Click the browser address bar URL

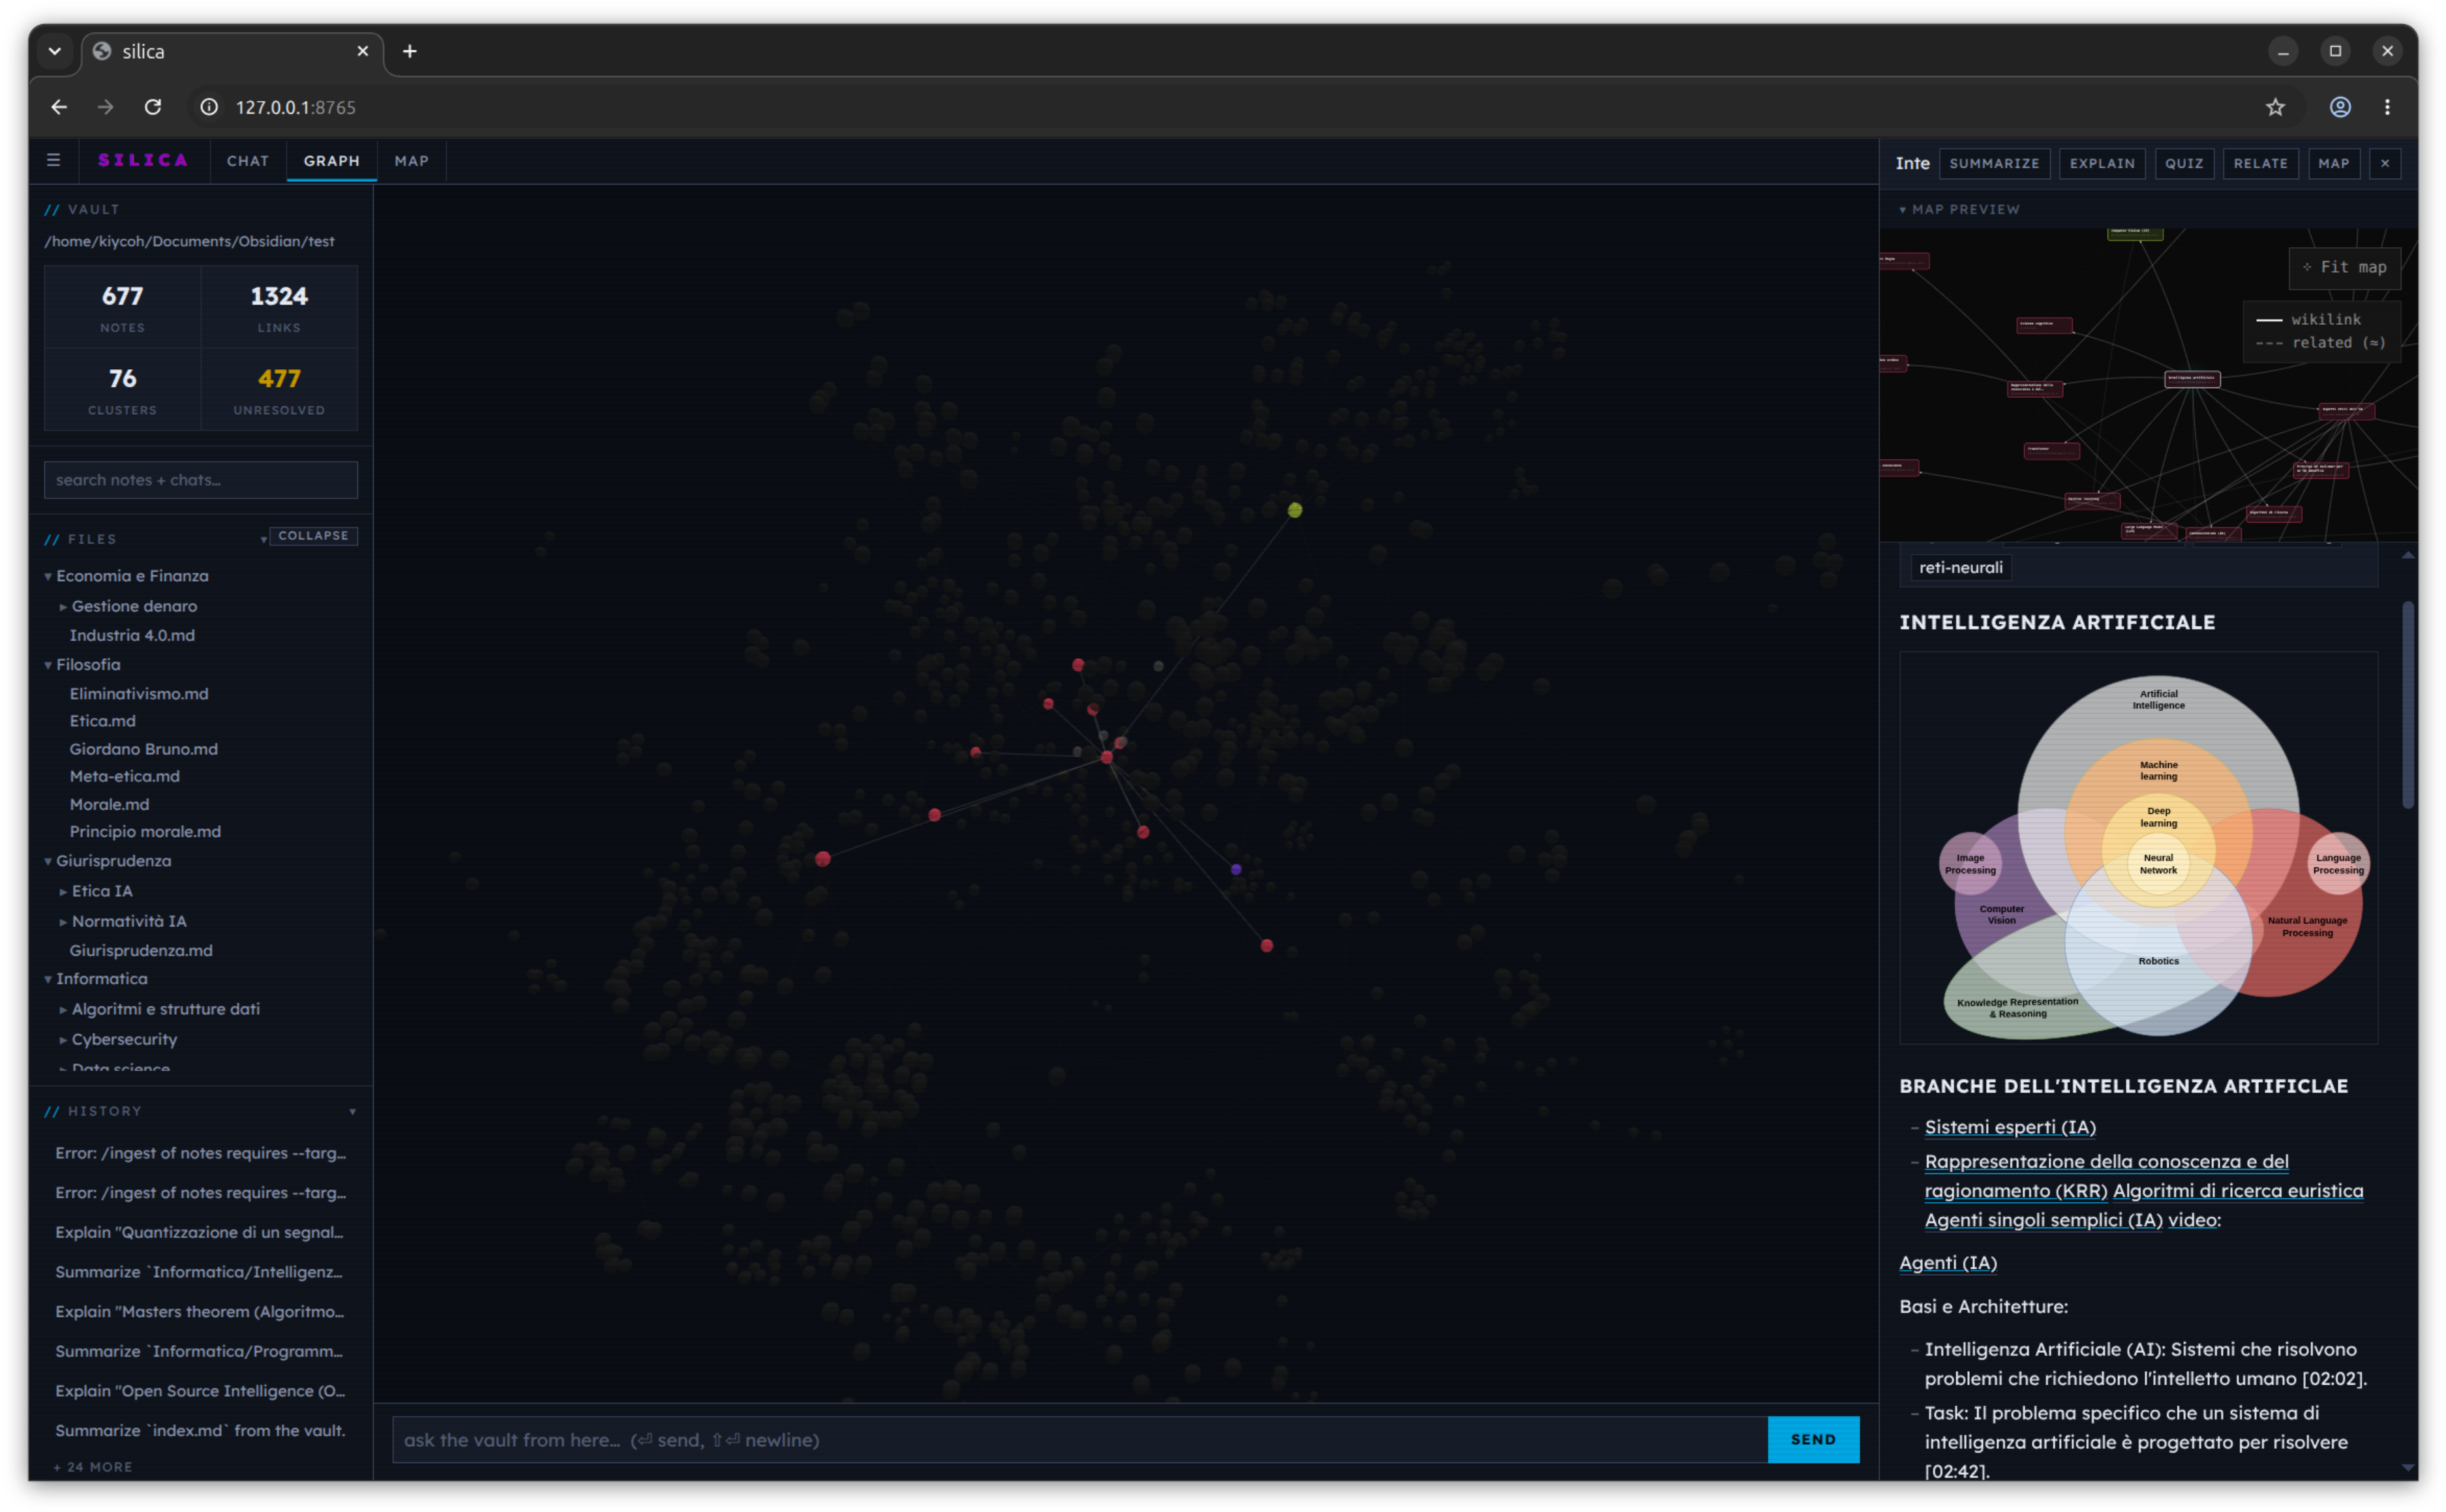click(295, 107)
